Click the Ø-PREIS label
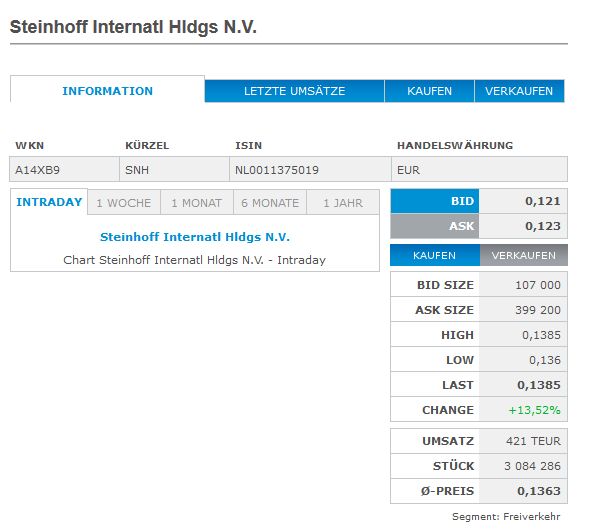 [x=447, y=491]
